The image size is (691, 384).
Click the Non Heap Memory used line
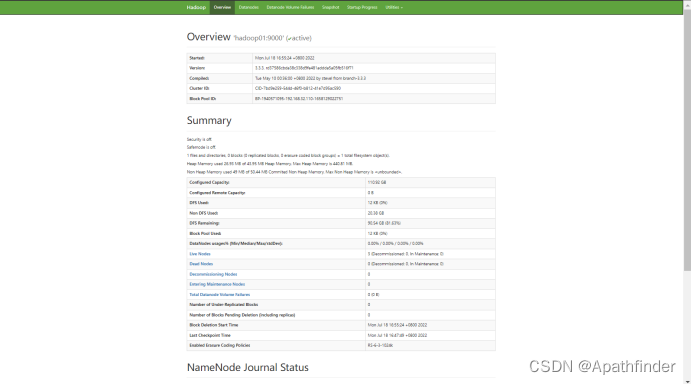(x=294, y=172)
